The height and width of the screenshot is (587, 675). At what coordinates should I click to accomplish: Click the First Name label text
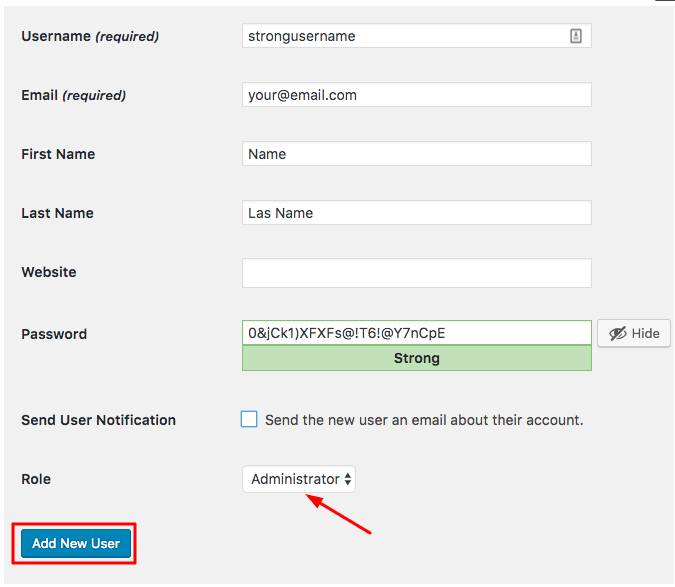[x=58, y=155]
